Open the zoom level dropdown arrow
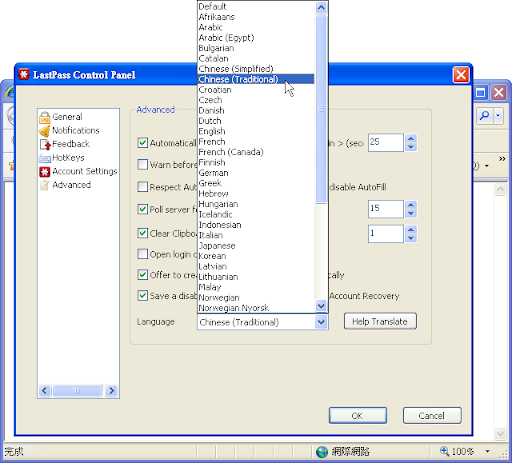The image size is (512, 463). [x=488, y=451]
